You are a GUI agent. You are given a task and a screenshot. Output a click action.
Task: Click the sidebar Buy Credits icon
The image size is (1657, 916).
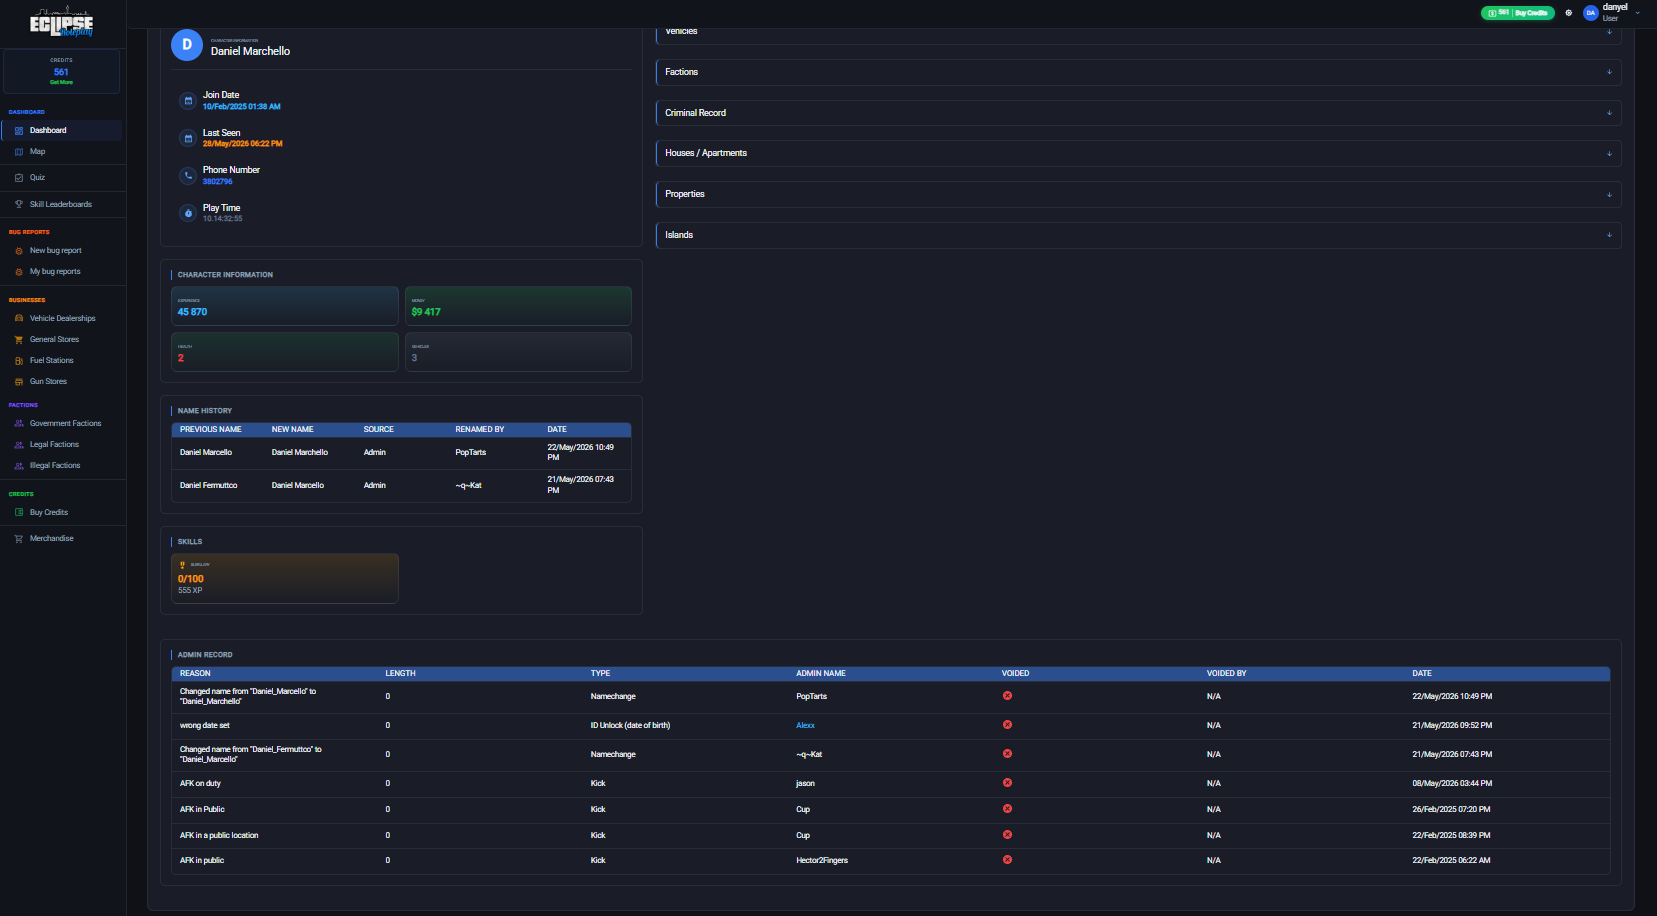[x=19, y=513]
